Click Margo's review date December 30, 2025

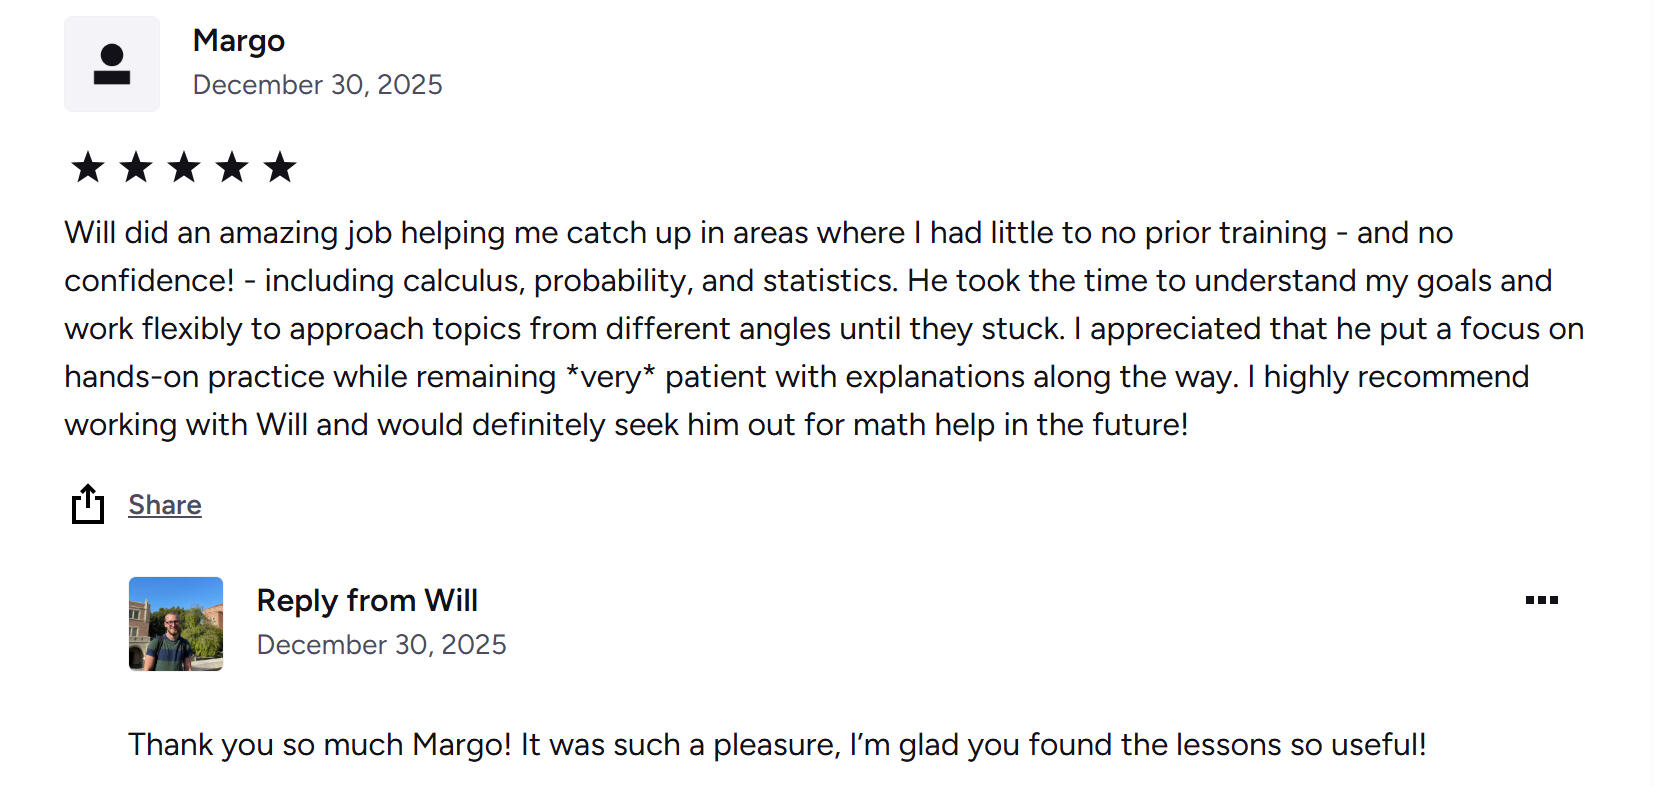tap(317, 85)
